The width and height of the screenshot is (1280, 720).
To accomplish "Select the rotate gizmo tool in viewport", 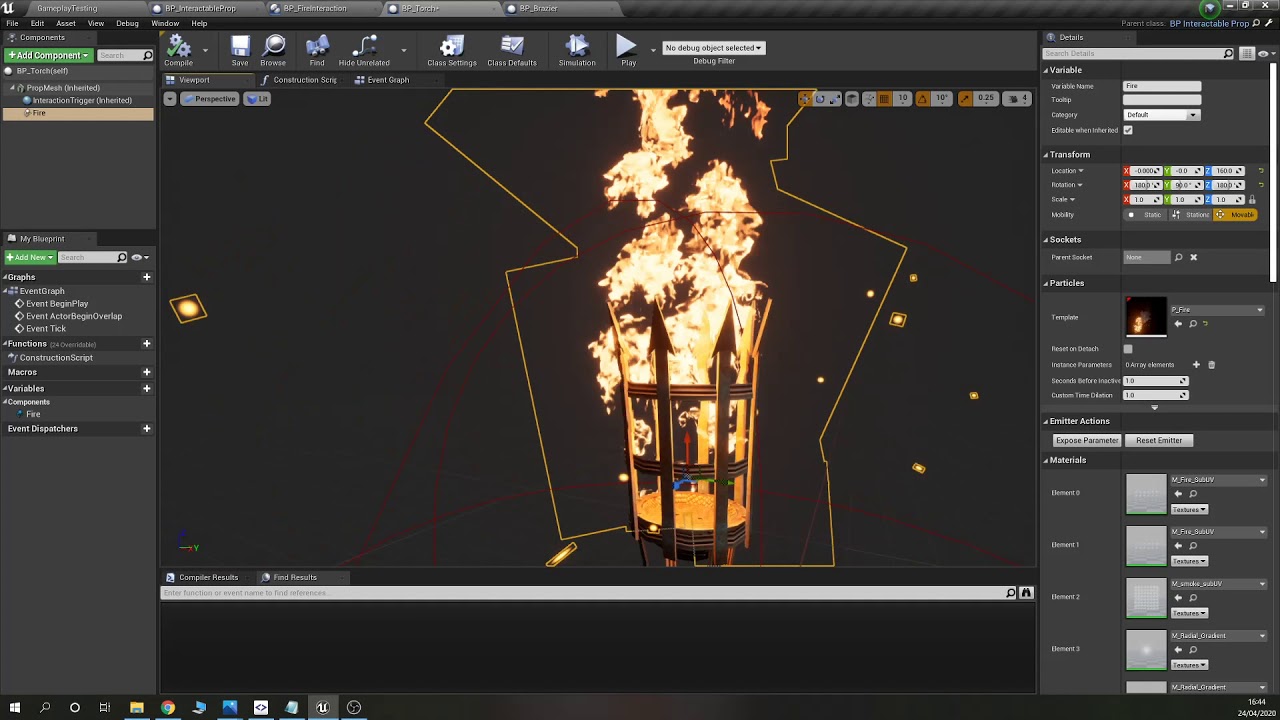I will (x=820, y=98).
